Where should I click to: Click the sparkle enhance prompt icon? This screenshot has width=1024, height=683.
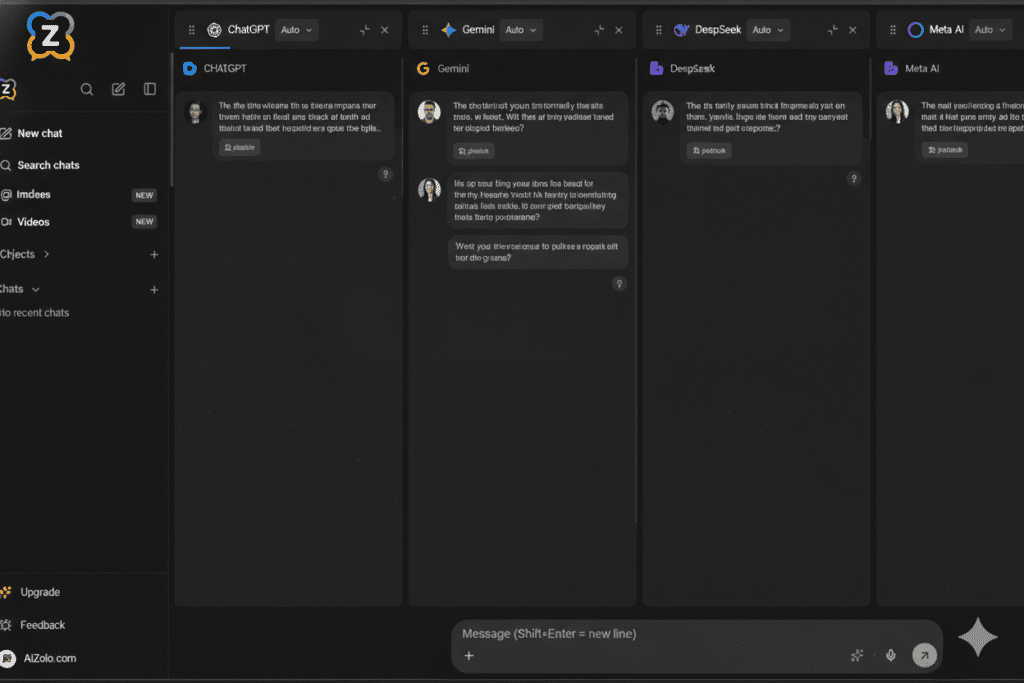coord(857,656)
